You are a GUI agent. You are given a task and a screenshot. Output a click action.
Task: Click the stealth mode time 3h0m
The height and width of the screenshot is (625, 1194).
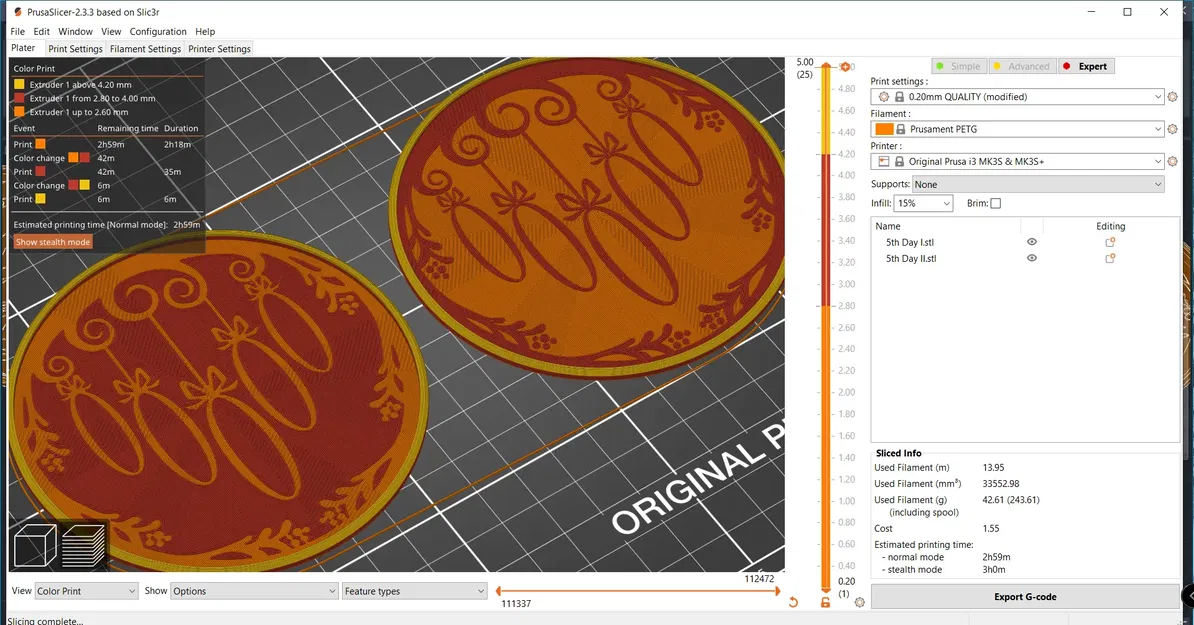pyautogui.click(x=994, y=569)
